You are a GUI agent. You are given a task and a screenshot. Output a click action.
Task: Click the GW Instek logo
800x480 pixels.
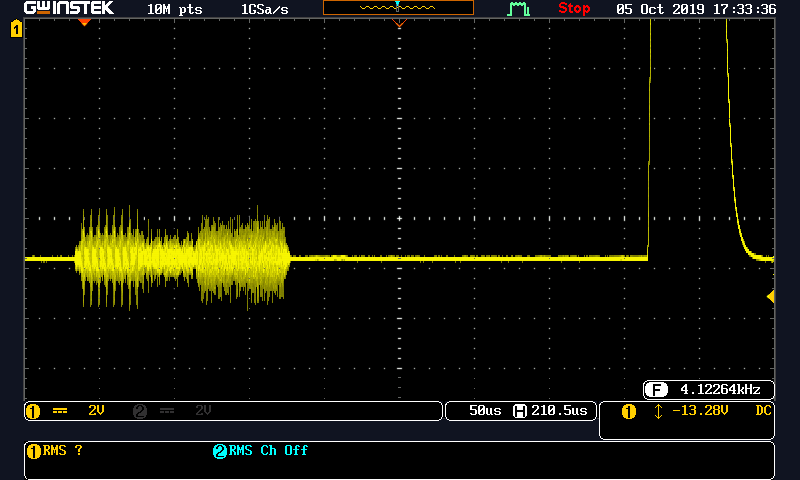click(x=69, y=8)
